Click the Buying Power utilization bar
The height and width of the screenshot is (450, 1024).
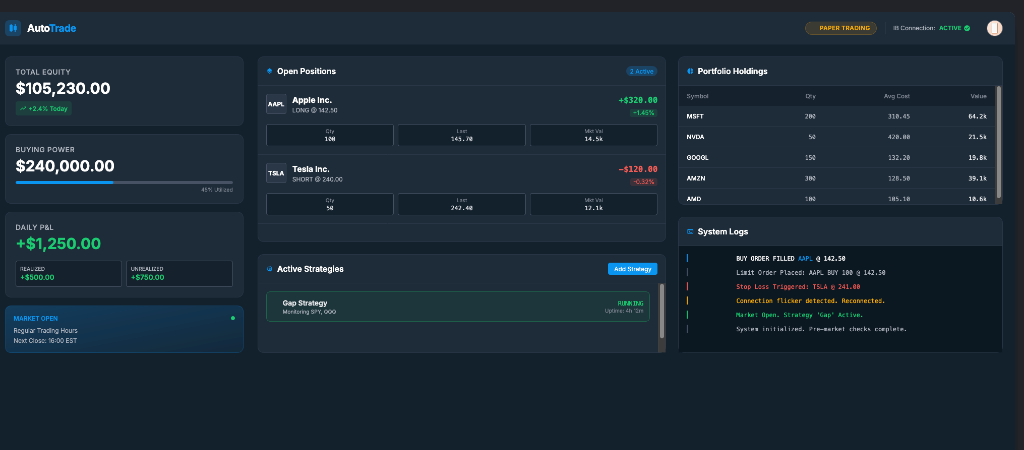point(124,182)
